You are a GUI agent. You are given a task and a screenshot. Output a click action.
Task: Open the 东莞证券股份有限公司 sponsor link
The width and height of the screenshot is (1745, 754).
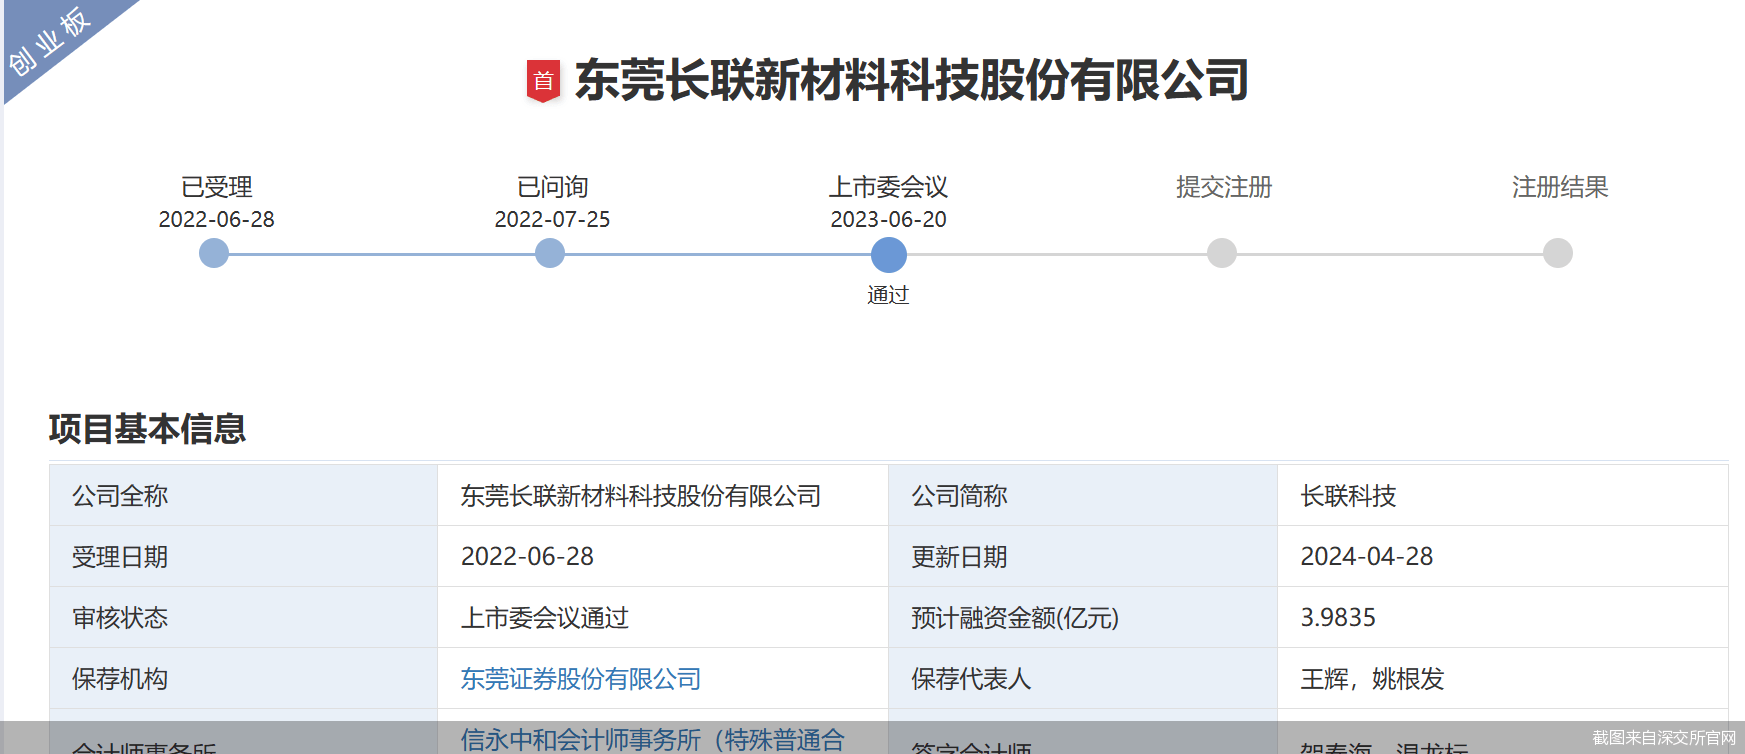(580, 679)
